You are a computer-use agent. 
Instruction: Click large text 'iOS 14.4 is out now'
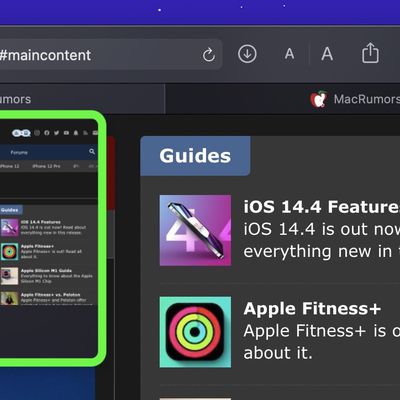pos(322,229)
